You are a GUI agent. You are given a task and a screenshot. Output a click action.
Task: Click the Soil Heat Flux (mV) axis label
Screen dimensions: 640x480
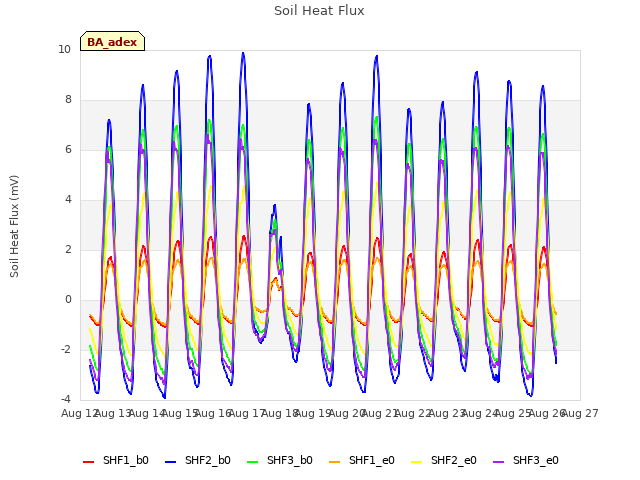click(14, 226)
